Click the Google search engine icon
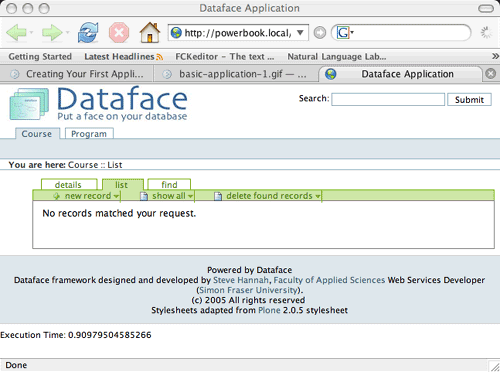Screen dimensions: 500x372 click(x=342, y=33)
